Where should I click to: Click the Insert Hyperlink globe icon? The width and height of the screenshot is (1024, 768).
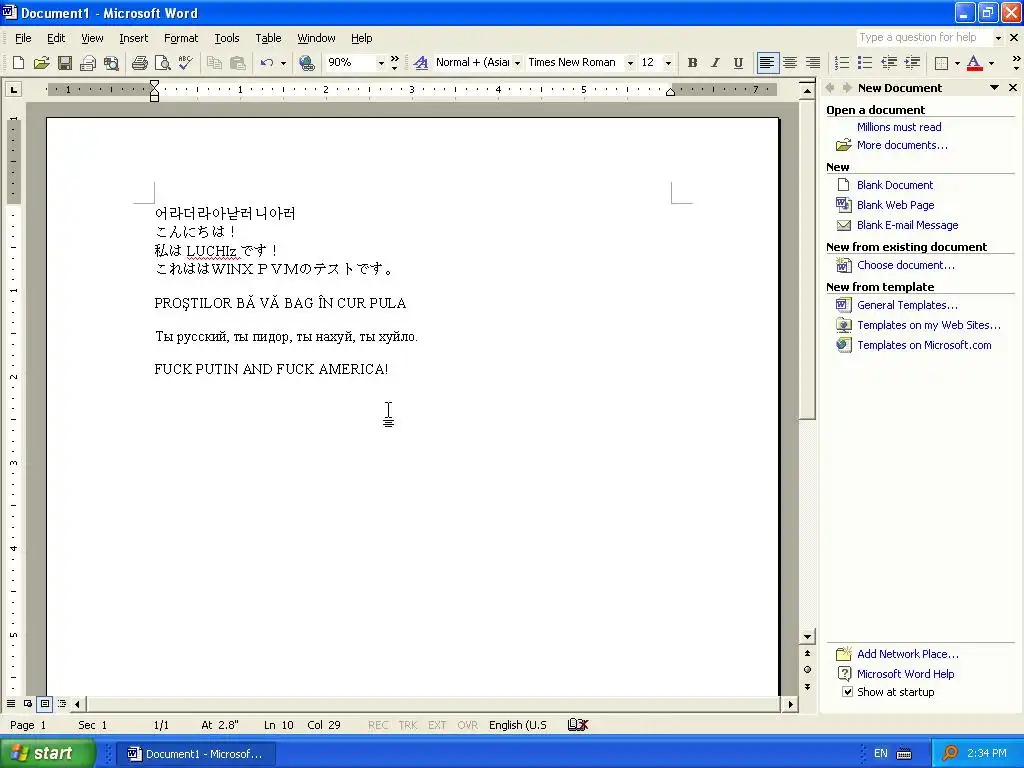(x=306, y=63)
